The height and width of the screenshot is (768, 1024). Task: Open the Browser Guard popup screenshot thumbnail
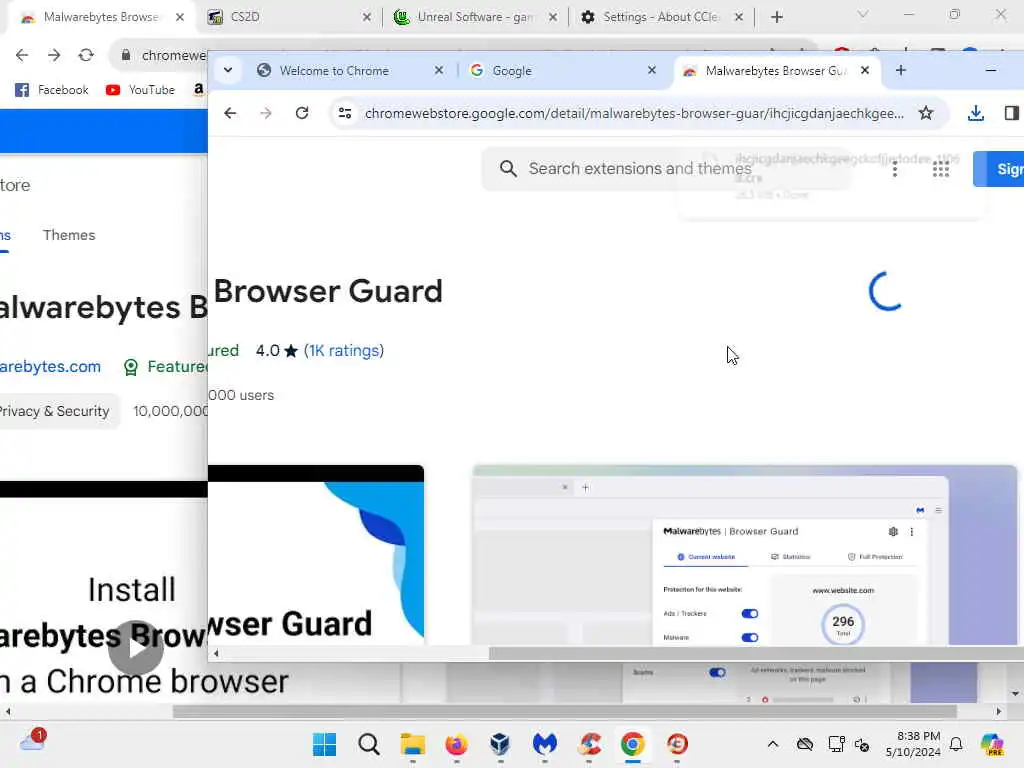(x=744, y=555)
